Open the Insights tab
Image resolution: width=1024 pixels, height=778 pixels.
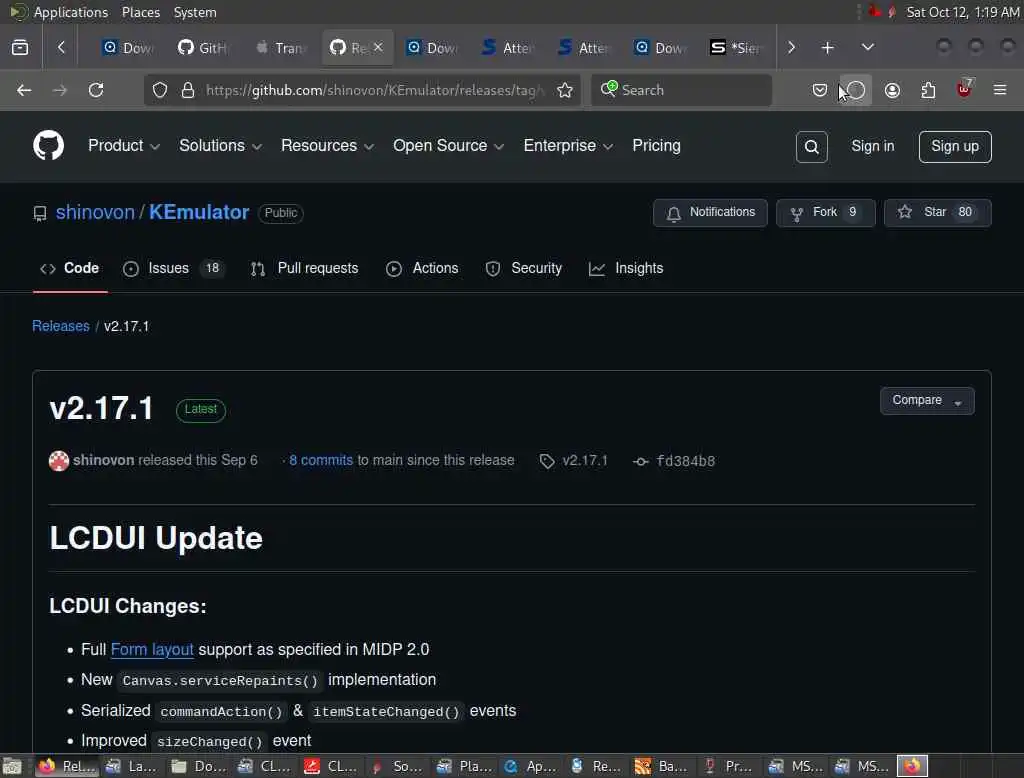[626, 268]
